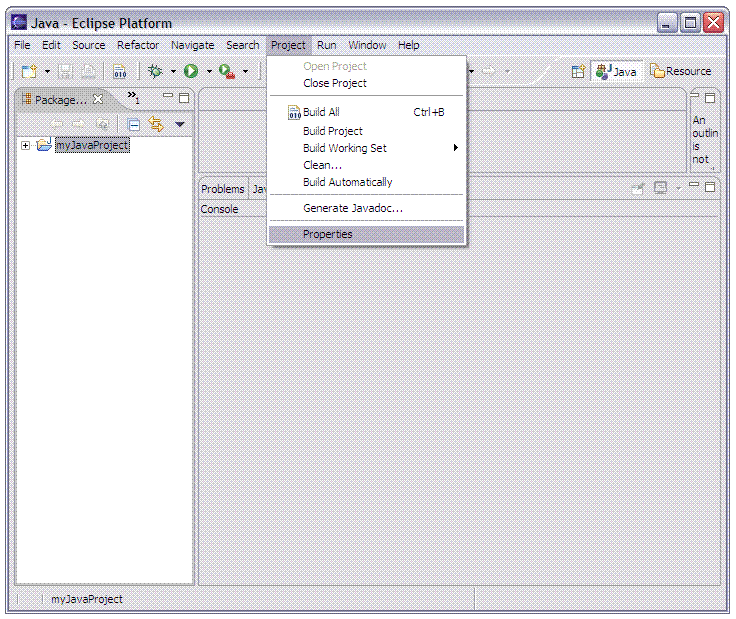
Task: Click the New wizard toolbar icon
Action: pos(29,71)
